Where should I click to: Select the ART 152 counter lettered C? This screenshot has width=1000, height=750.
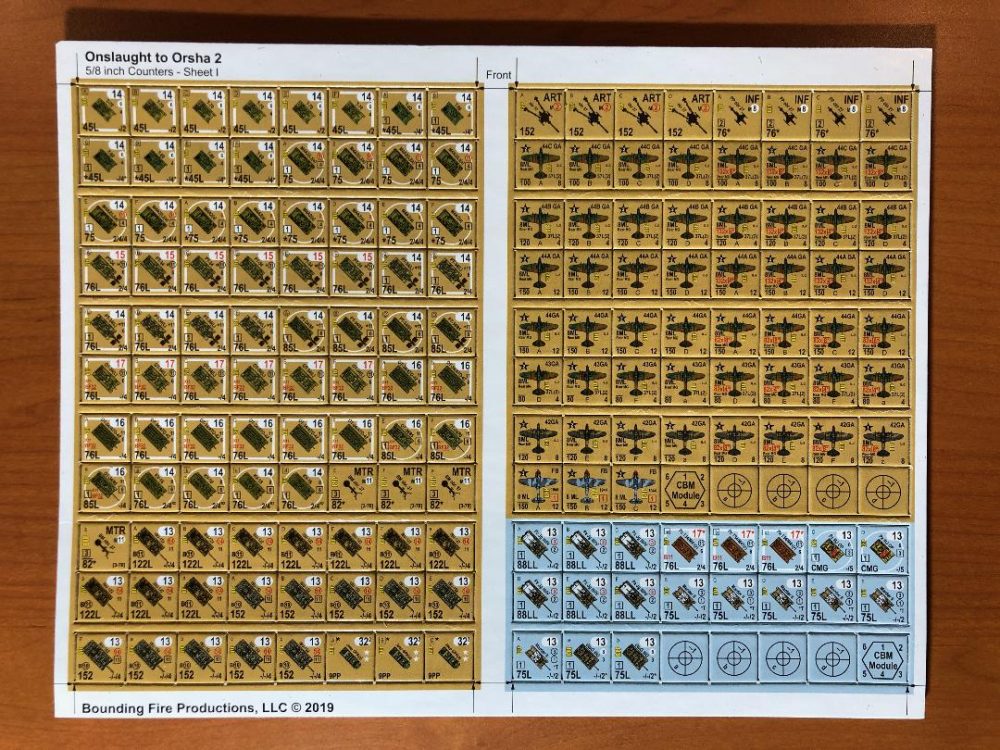coord(638,115)
